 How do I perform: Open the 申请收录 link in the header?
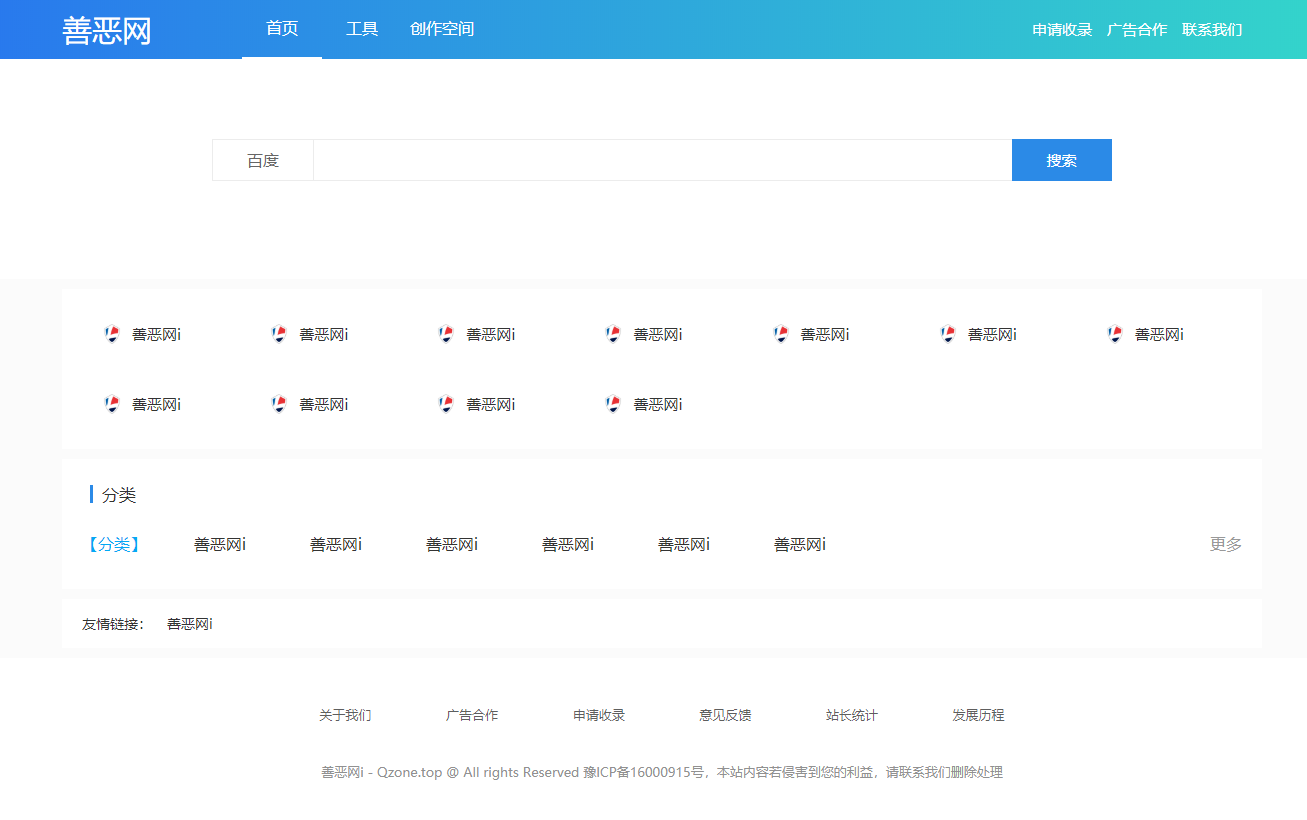click(x=1060, y=29)
